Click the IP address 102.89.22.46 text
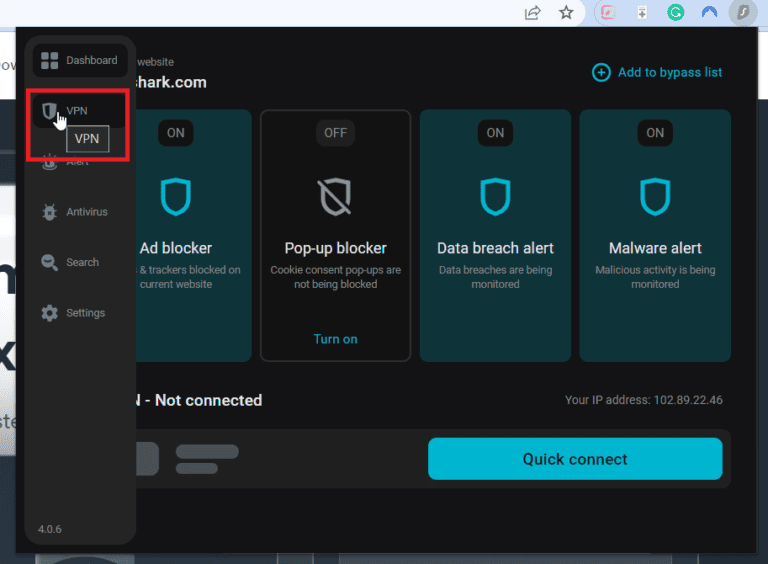The image size is (768, 564). [688, 400]
